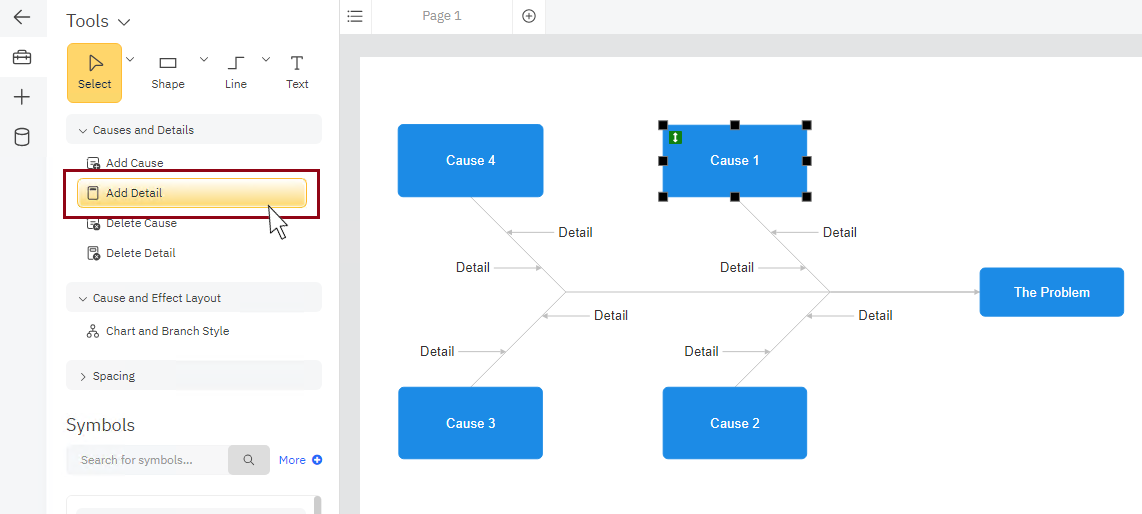The image size is (1142, 514).
Task: Click the Search for symbols field
Action: [x=147, y=460]
